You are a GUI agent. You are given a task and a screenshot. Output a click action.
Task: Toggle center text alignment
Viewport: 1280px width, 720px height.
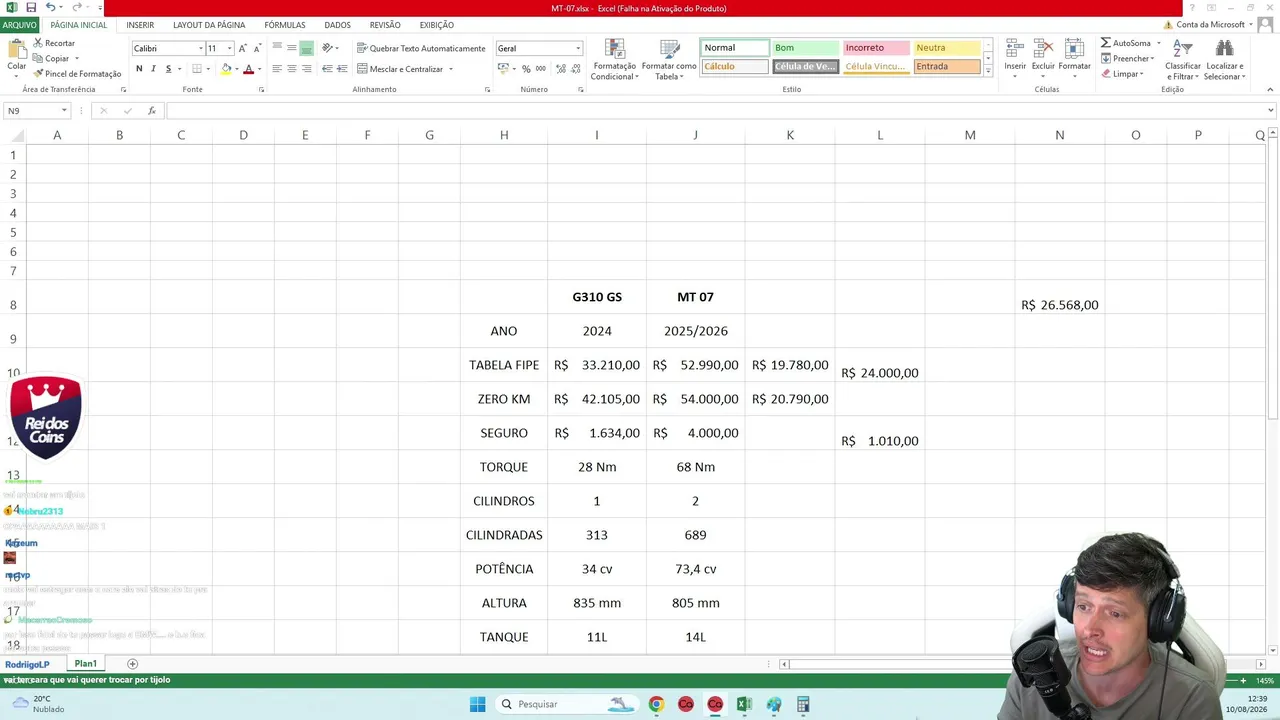[x=292, y=69]
